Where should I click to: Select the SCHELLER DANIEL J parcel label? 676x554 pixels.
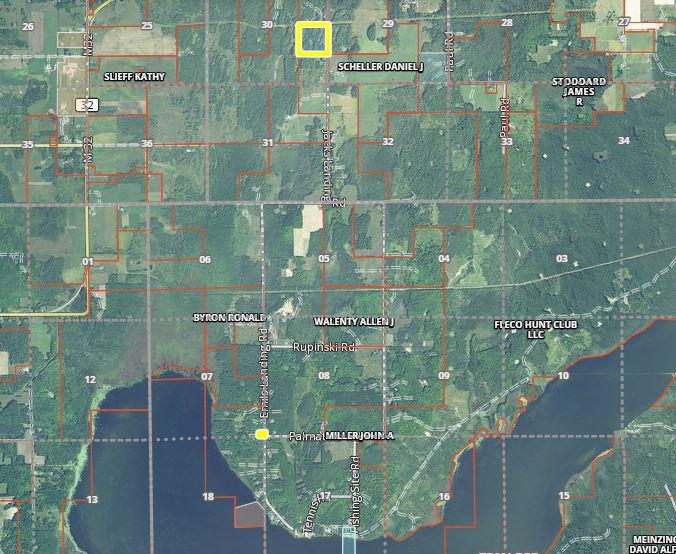381,66
